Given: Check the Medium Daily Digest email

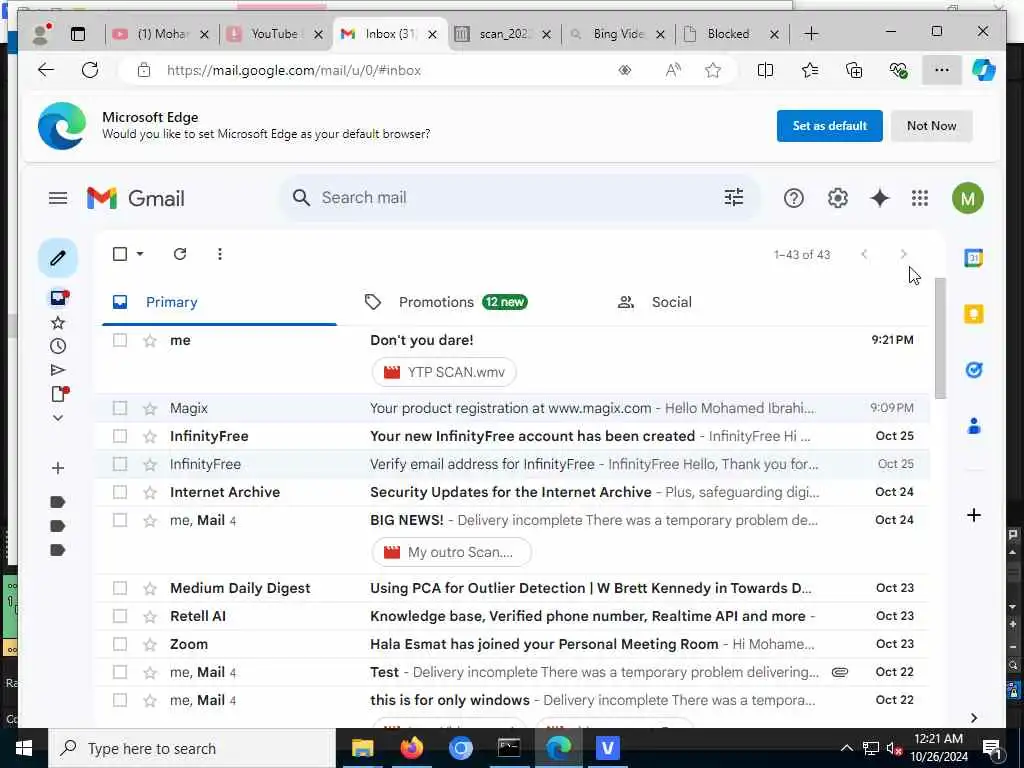Looking at the screenshot, I should [x=120, y=588].
